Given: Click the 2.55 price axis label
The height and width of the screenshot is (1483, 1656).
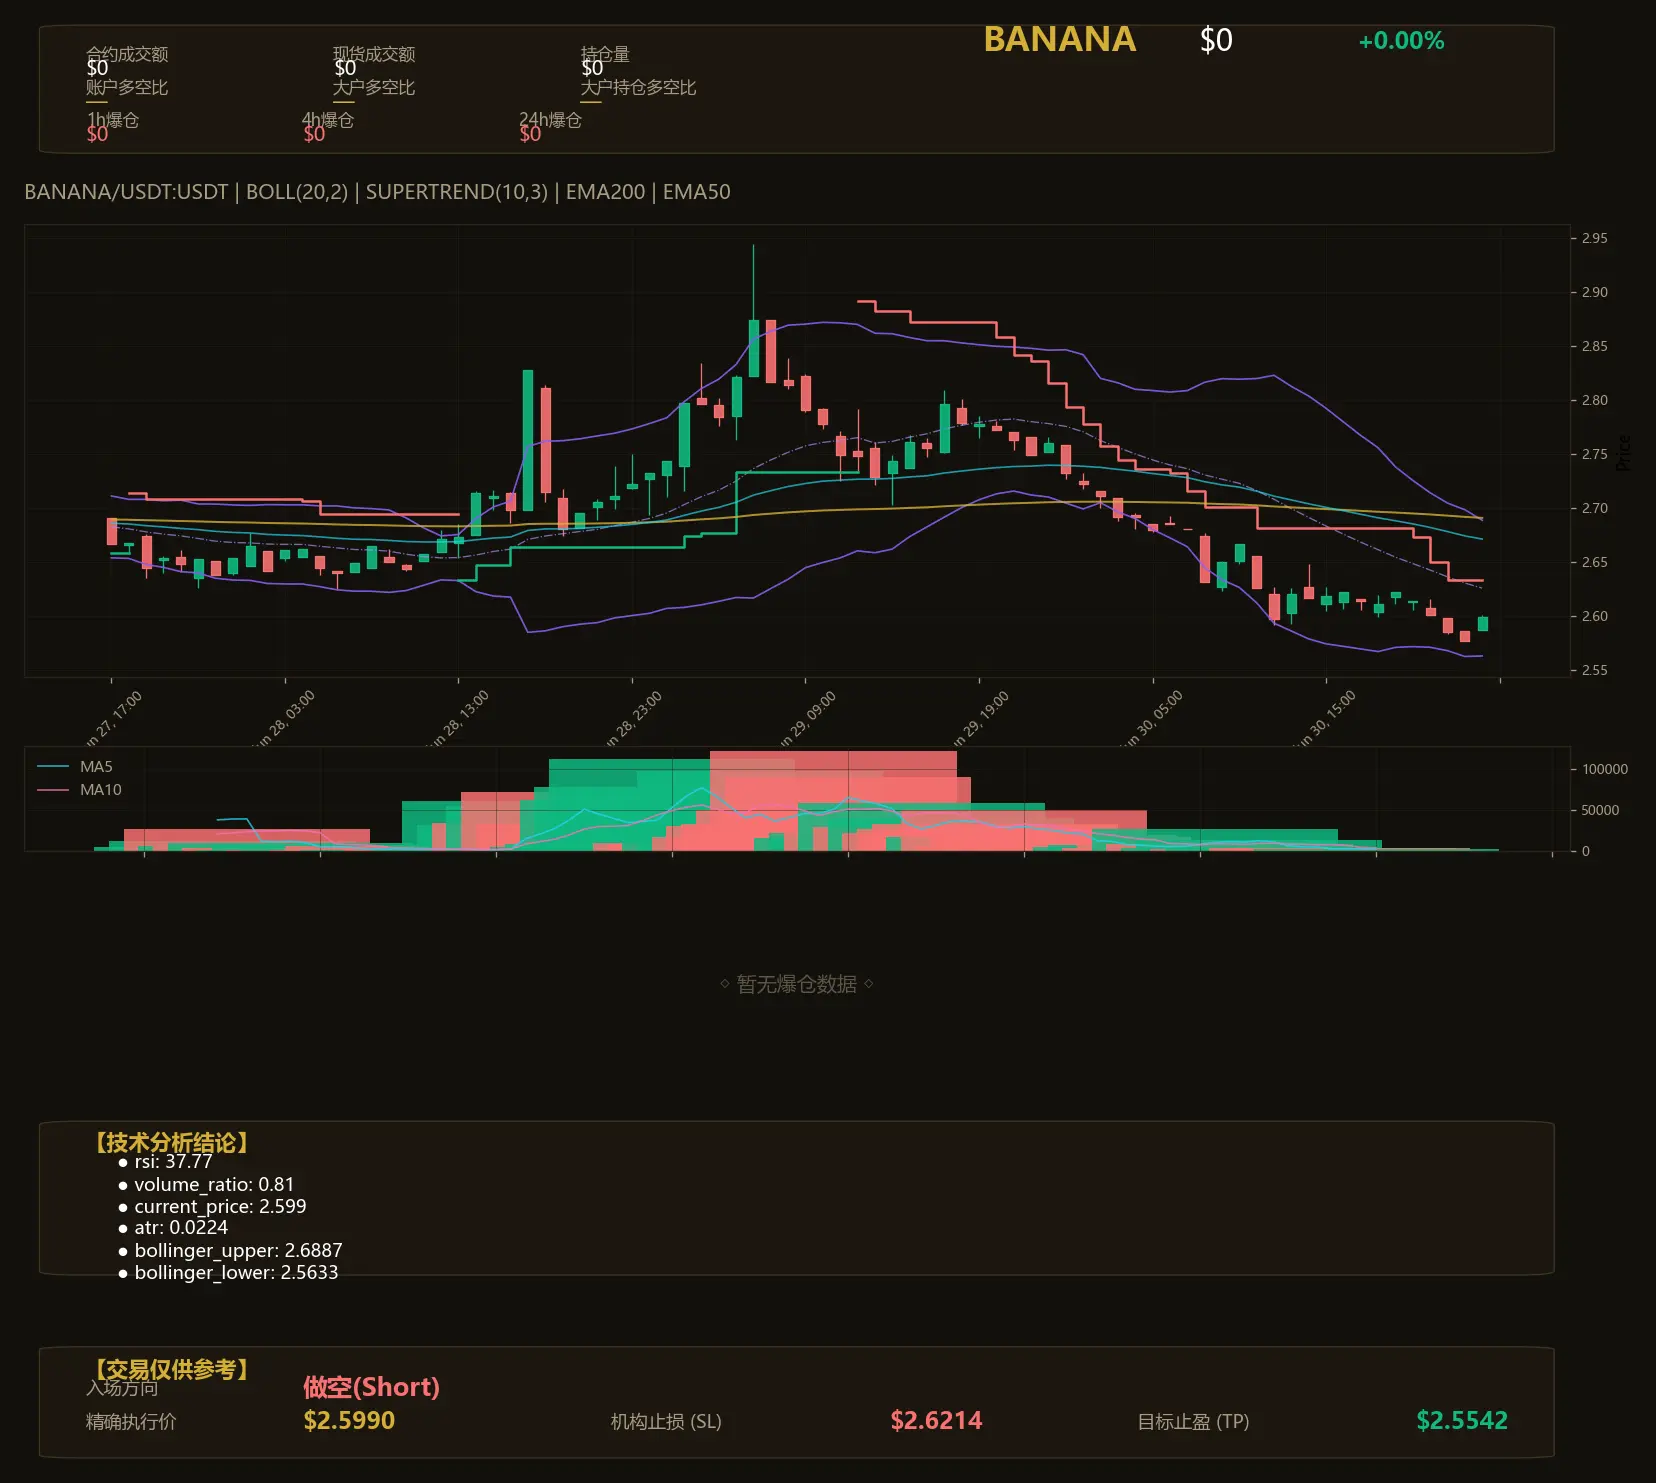Looking at the screenshot, I should pos(1595,670).
